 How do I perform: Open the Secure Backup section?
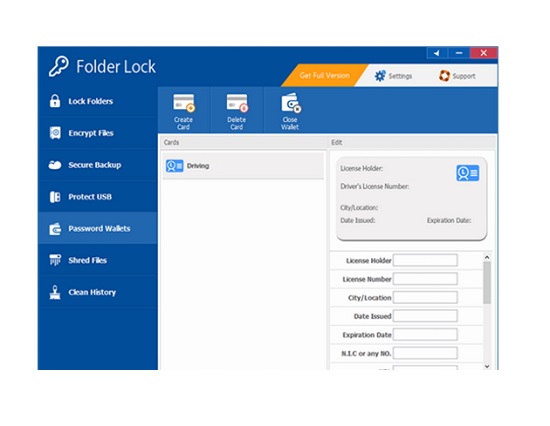[x=98, y=165]
